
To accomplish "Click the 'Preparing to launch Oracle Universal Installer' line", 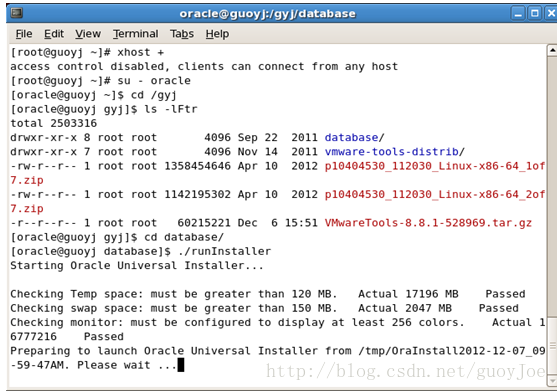I will click(x=277, y=358).
